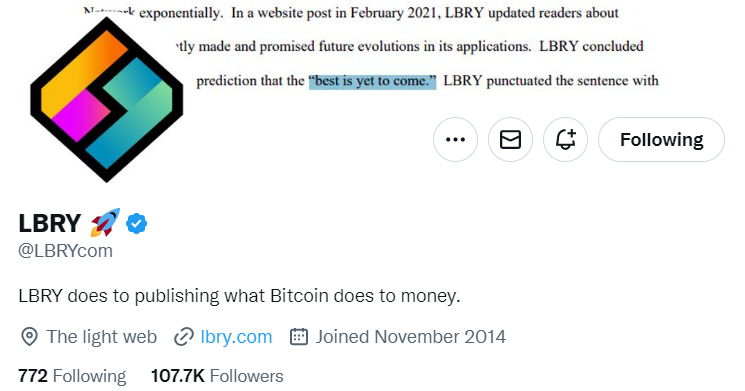This screenshot has width=745, height=391.
Task: Click the envelope message icon
Action: click(510, 140)
